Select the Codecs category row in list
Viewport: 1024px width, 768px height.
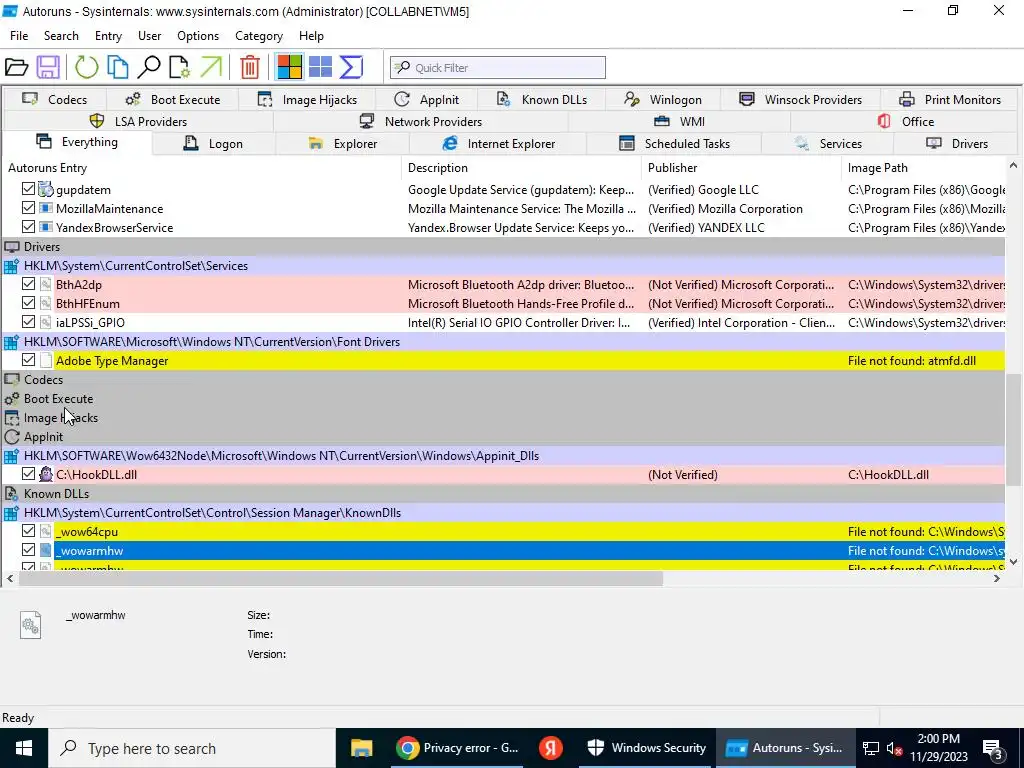(504, 379)
